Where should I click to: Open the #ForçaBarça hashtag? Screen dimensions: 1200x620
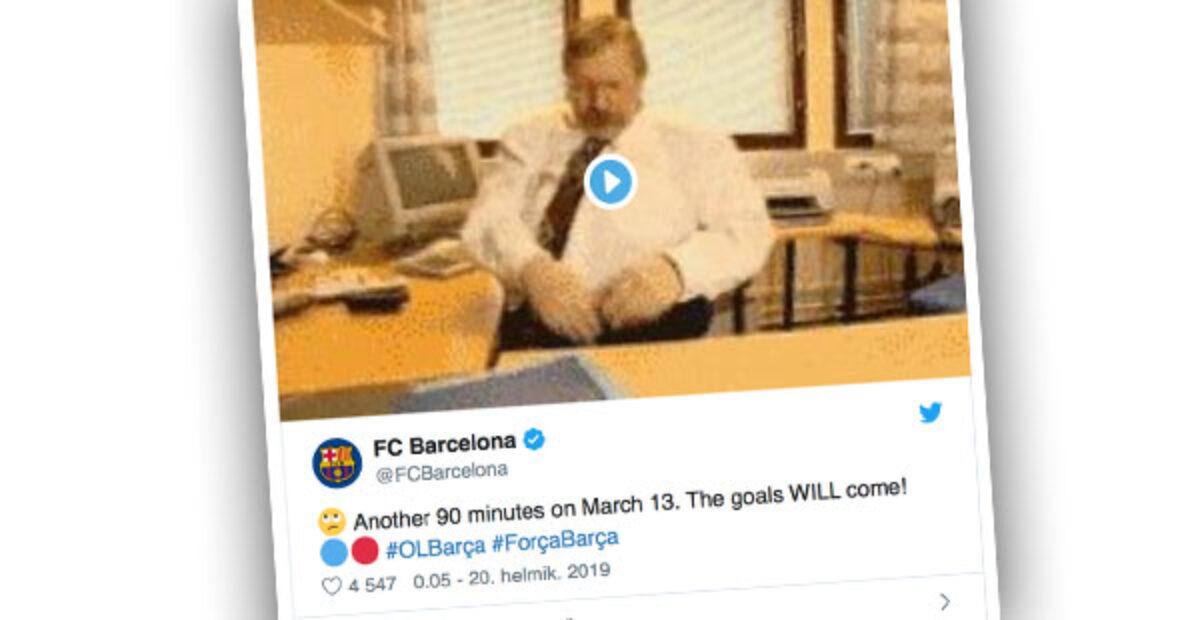(x=555, y=539)
